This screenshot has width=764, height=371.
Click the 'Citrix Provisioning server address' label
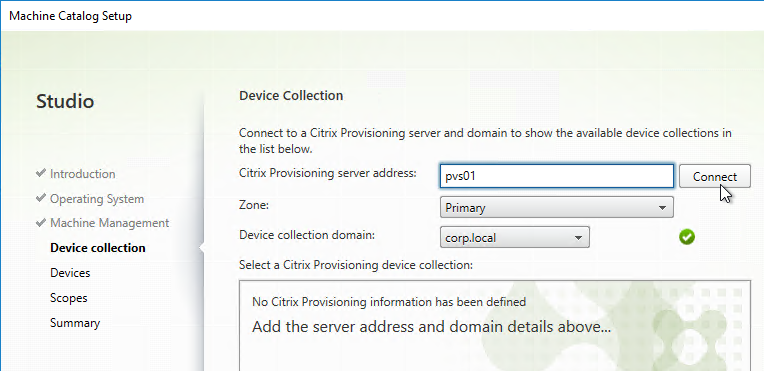click(328, 173)
